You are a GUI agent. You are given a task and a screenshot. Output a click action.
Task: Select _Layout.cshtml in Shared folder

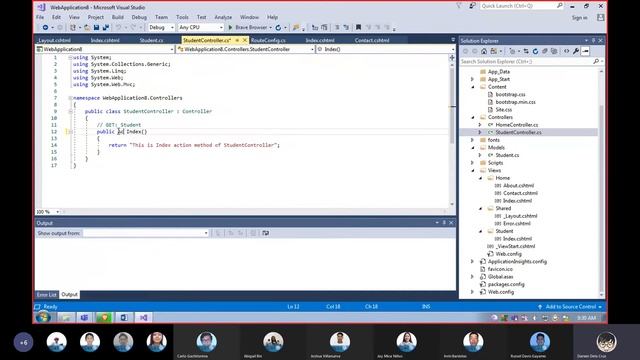coord(520,216)
